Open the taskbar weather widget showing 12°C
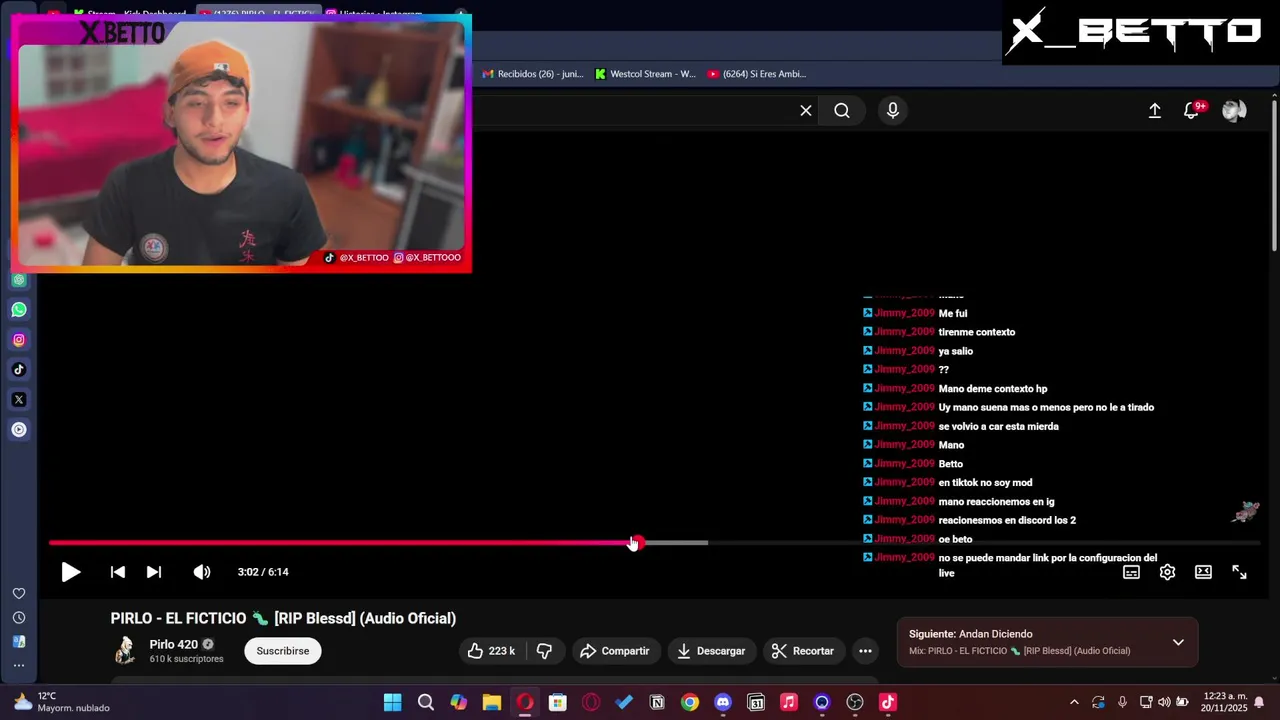 [60, 702]
